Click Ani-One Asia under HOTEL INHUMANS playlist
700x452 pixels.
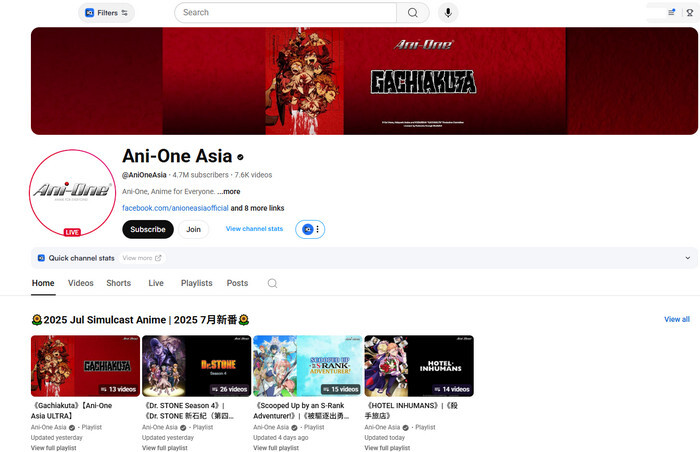[x=382, y=427]
